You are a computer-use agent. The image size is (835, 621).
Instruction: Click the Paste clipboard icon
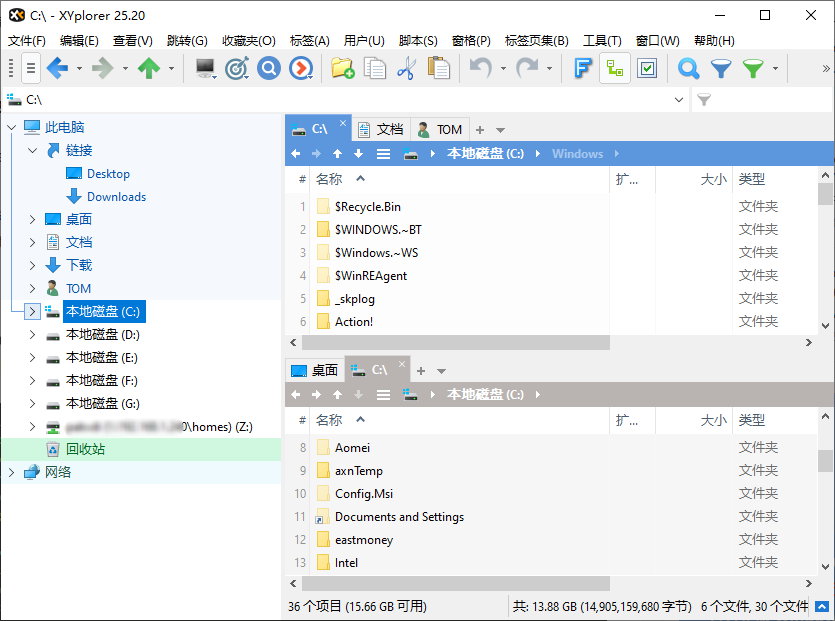coord(438,68)
